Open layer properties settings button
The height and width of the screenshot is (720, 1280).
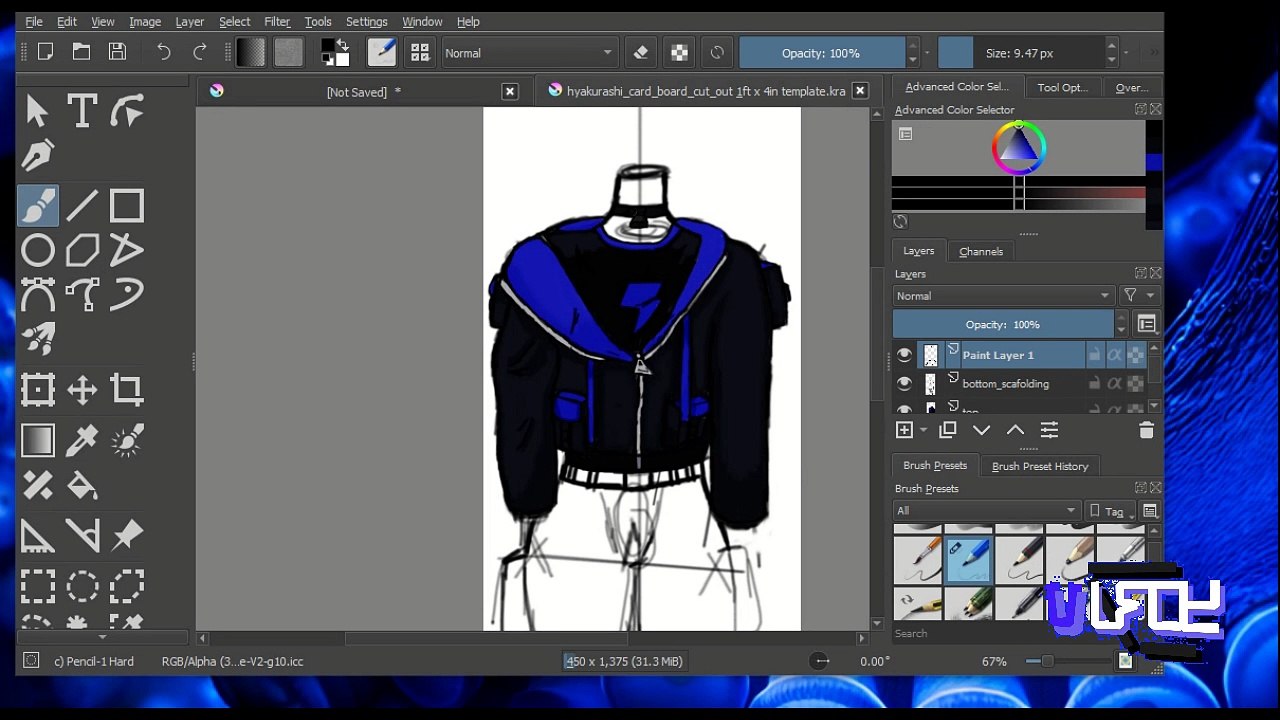click(1049, 430)
